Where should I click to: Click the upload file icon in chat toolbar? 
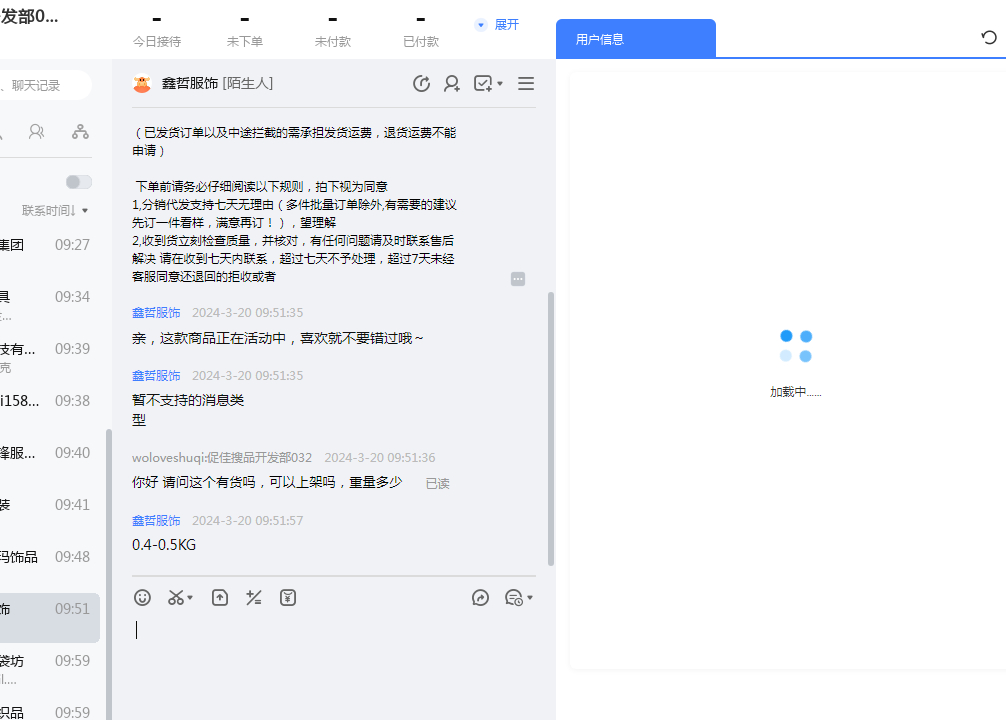(220, 598)
